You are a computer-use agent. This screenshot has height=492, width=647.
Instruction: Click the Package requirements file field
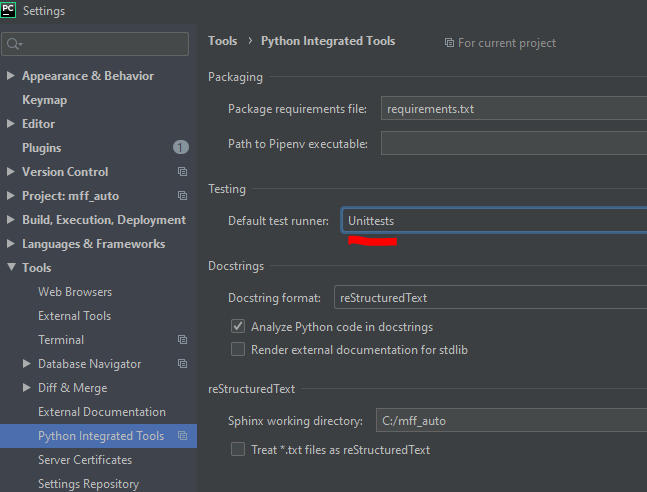514,109
